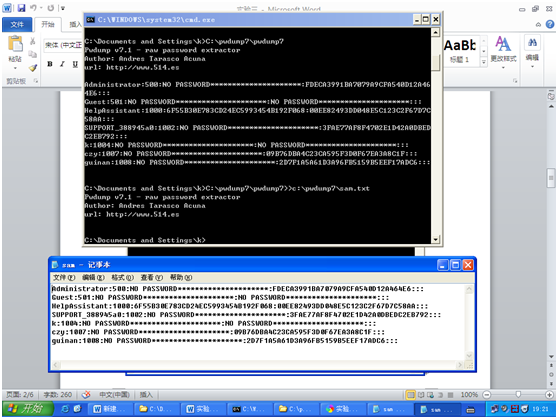Open Notepad's 帮助(H) menu
Screen dimensions: 558x419
click(181, 277)
